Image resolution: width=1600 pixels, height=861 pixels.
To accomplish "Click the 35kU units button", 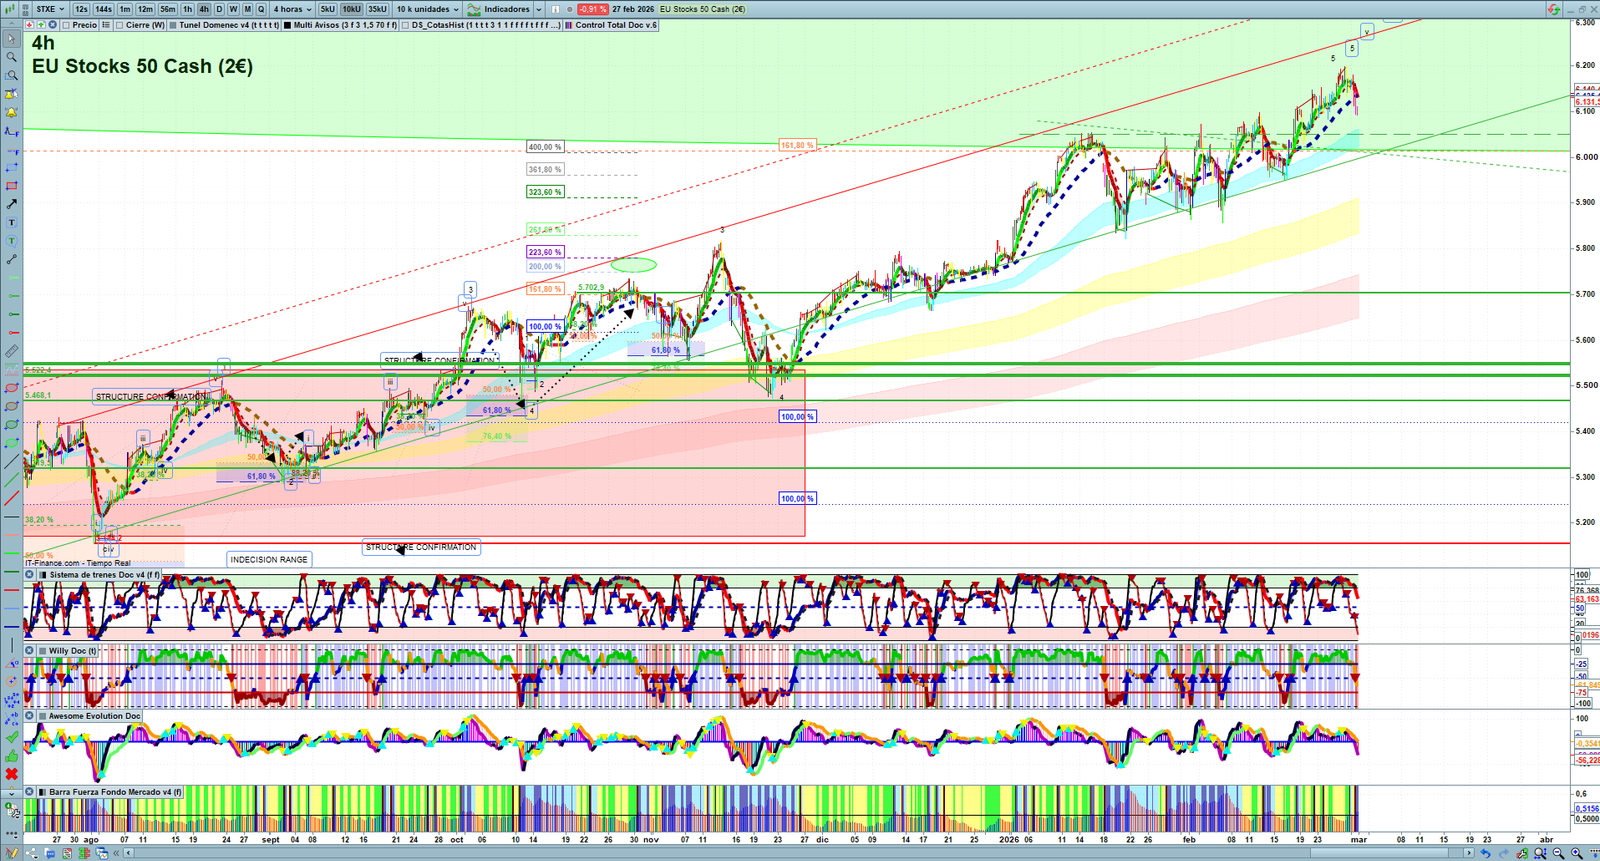I will 377,9.
